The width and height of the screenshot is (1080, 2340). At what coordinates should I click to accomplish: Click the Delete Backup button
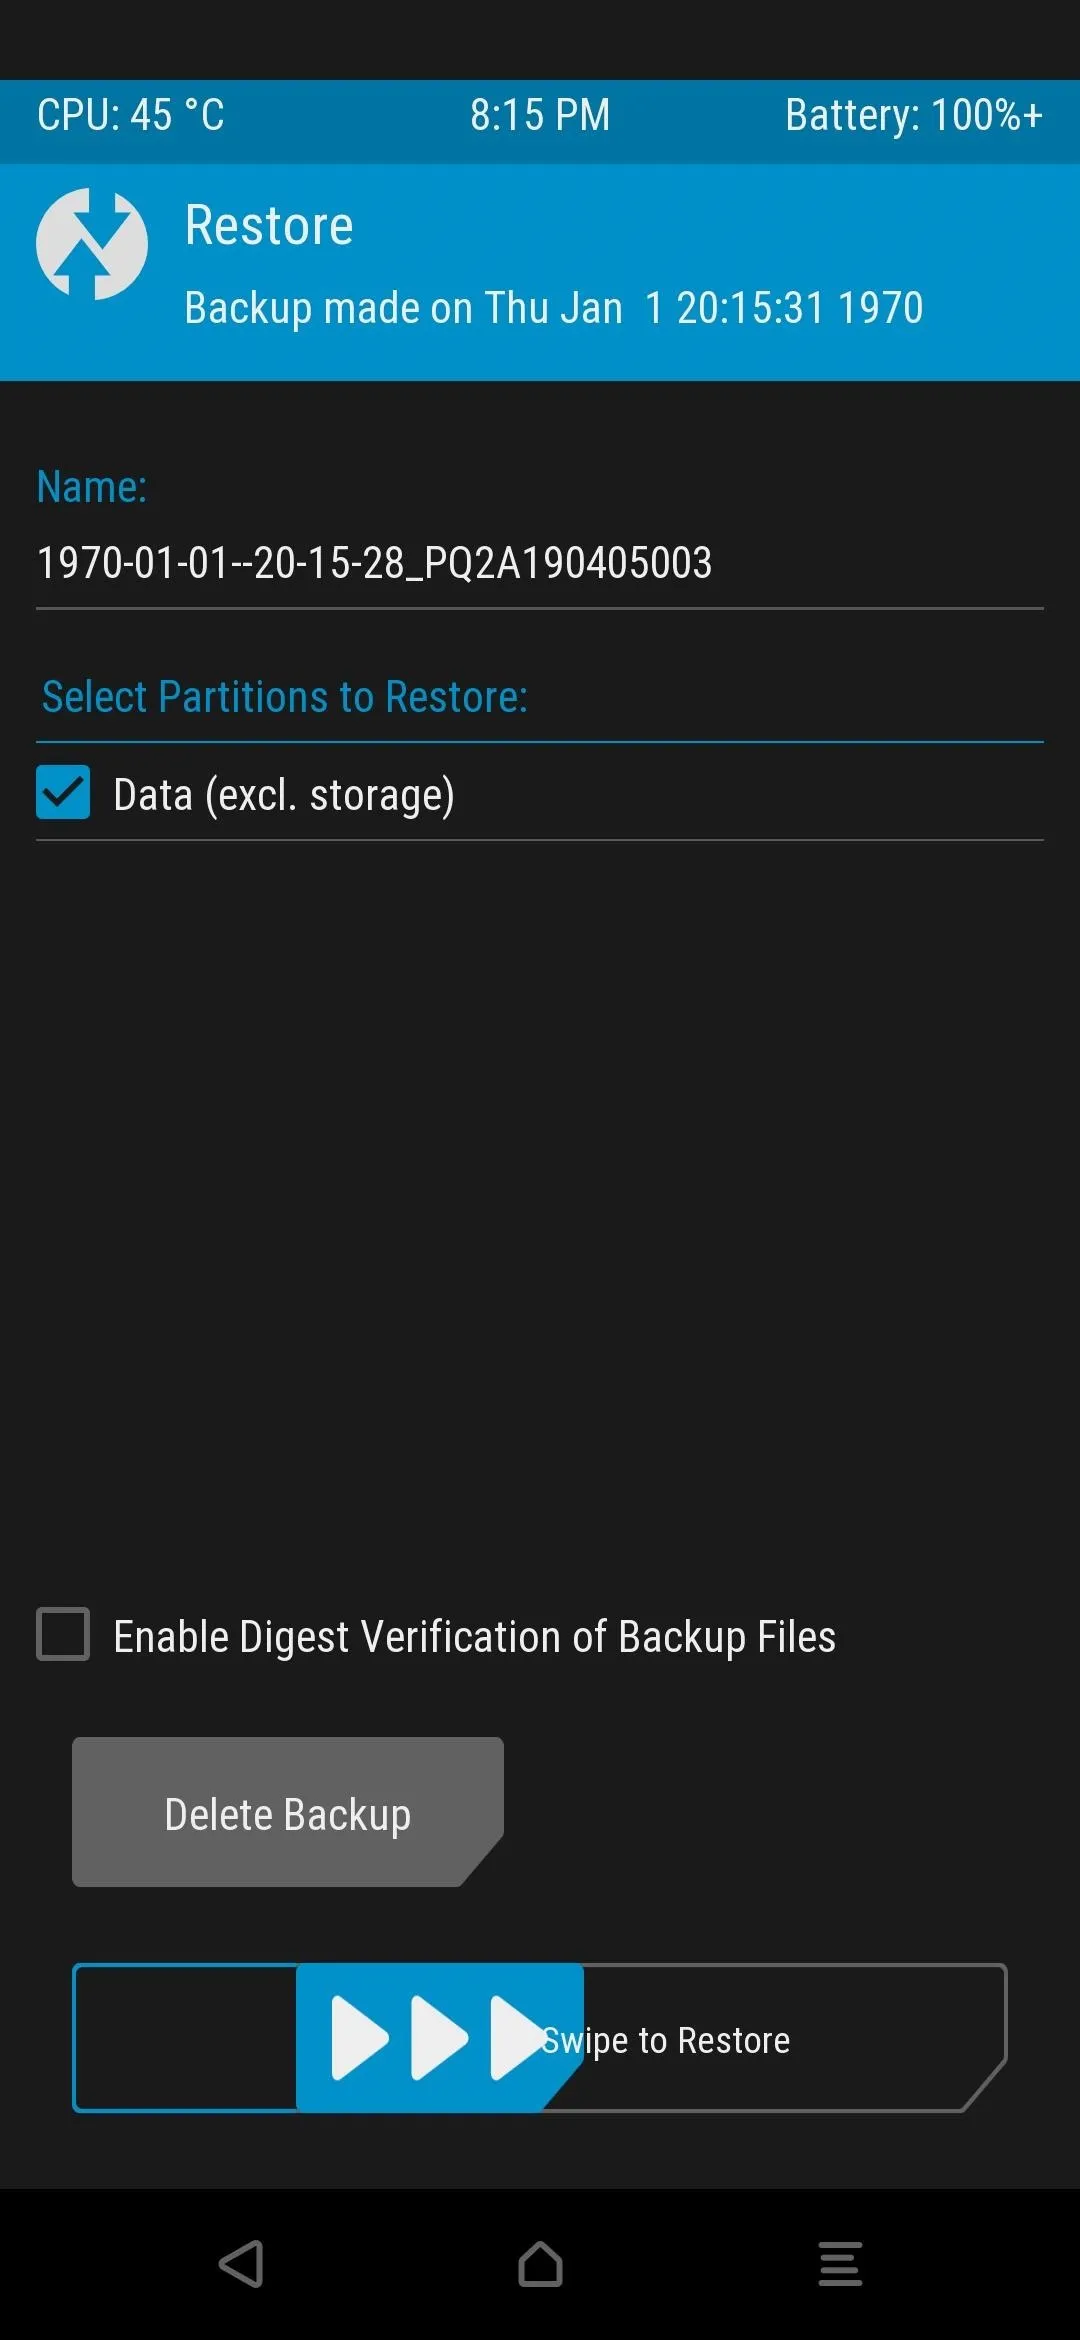pyautogui.click(x=287, y=1812)
